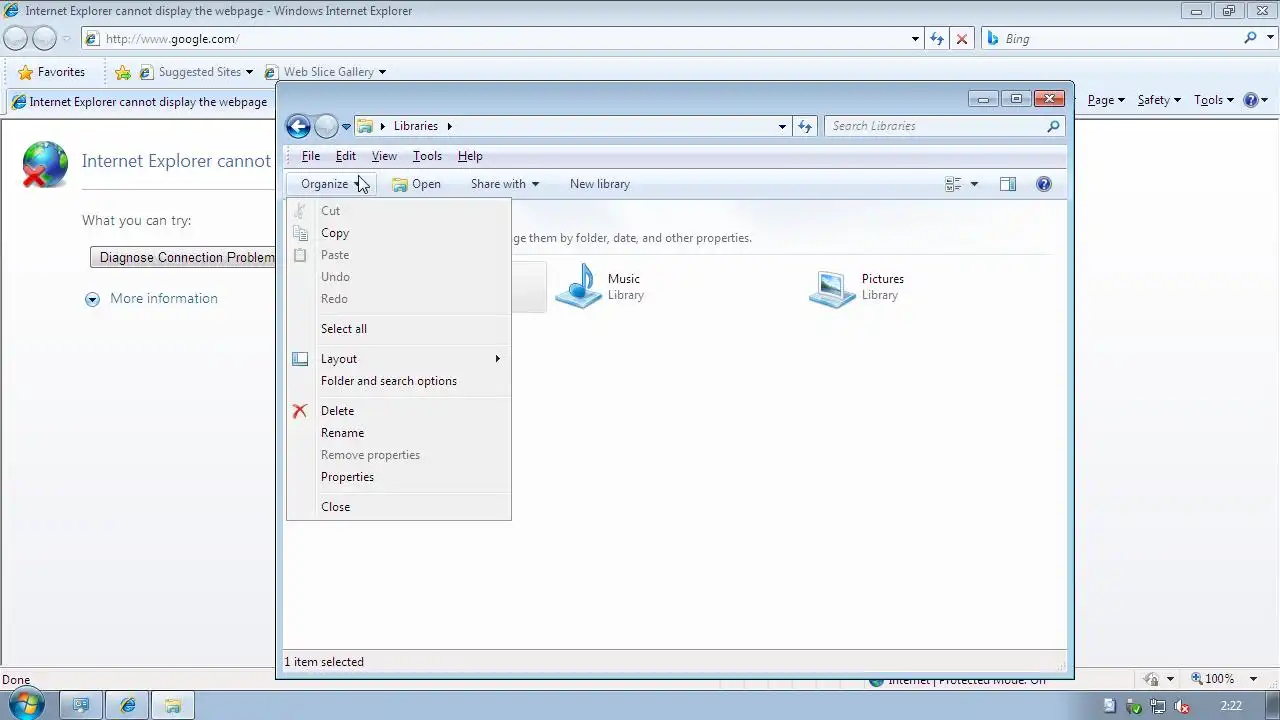Viewport: 1280px width, 720px height.
Task: Open Explorer's Help menu
Action: coord(470,156)
